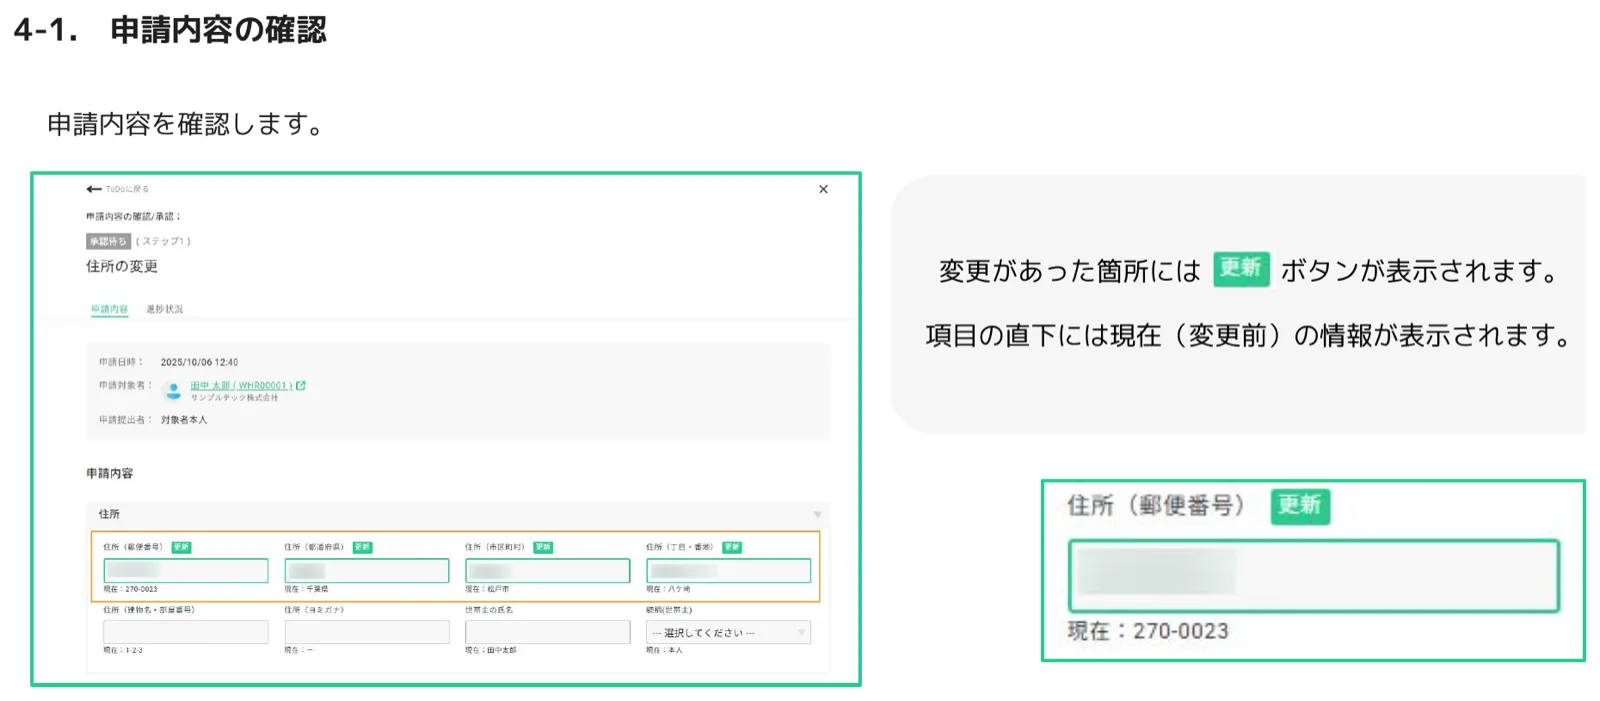Click the text 現在：1-2-3
The height and width of the screenshot is (701, 1600).
point(123,651)
